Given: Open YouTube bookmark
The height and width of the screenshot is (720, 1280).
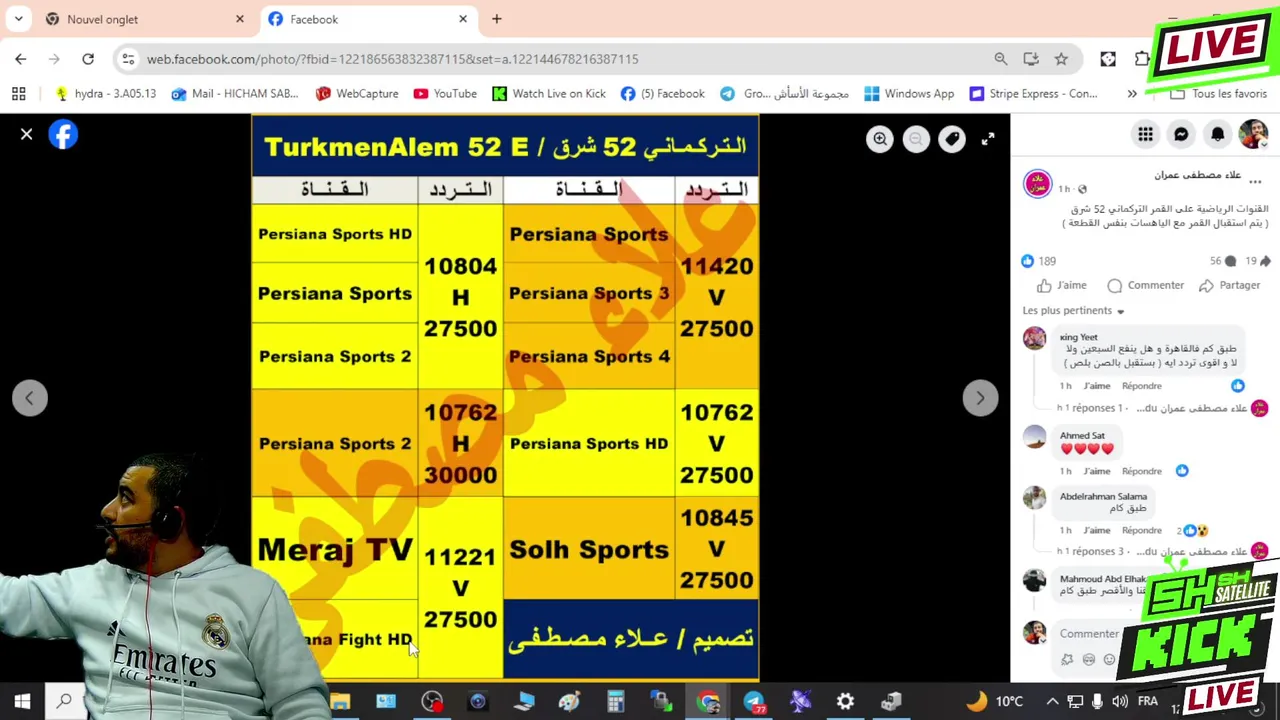Looking at the screenshot, I should click(x=445, y=94).
